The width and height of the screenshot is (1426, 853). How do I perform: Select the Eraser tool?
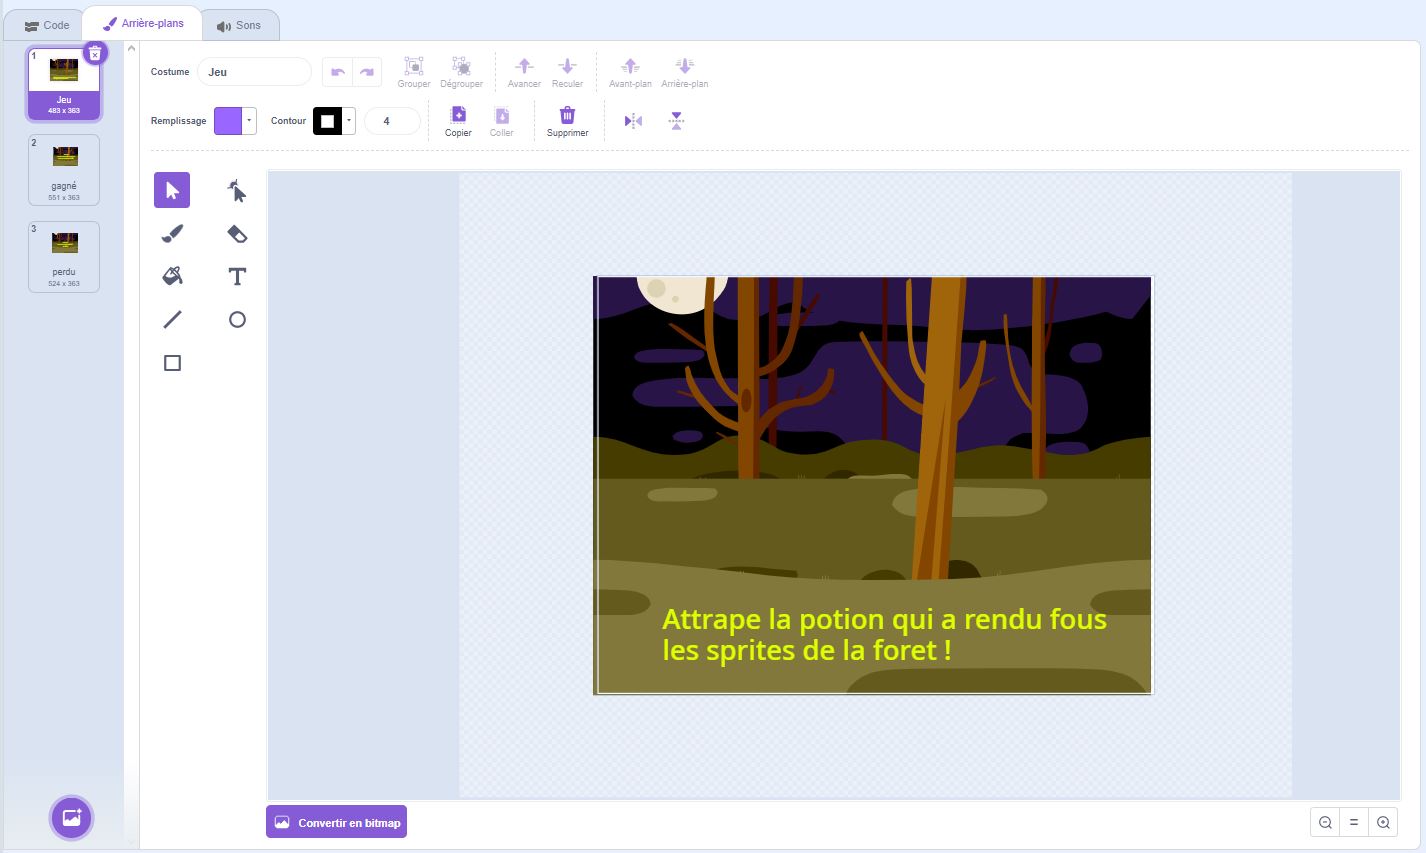coord(237,234)
